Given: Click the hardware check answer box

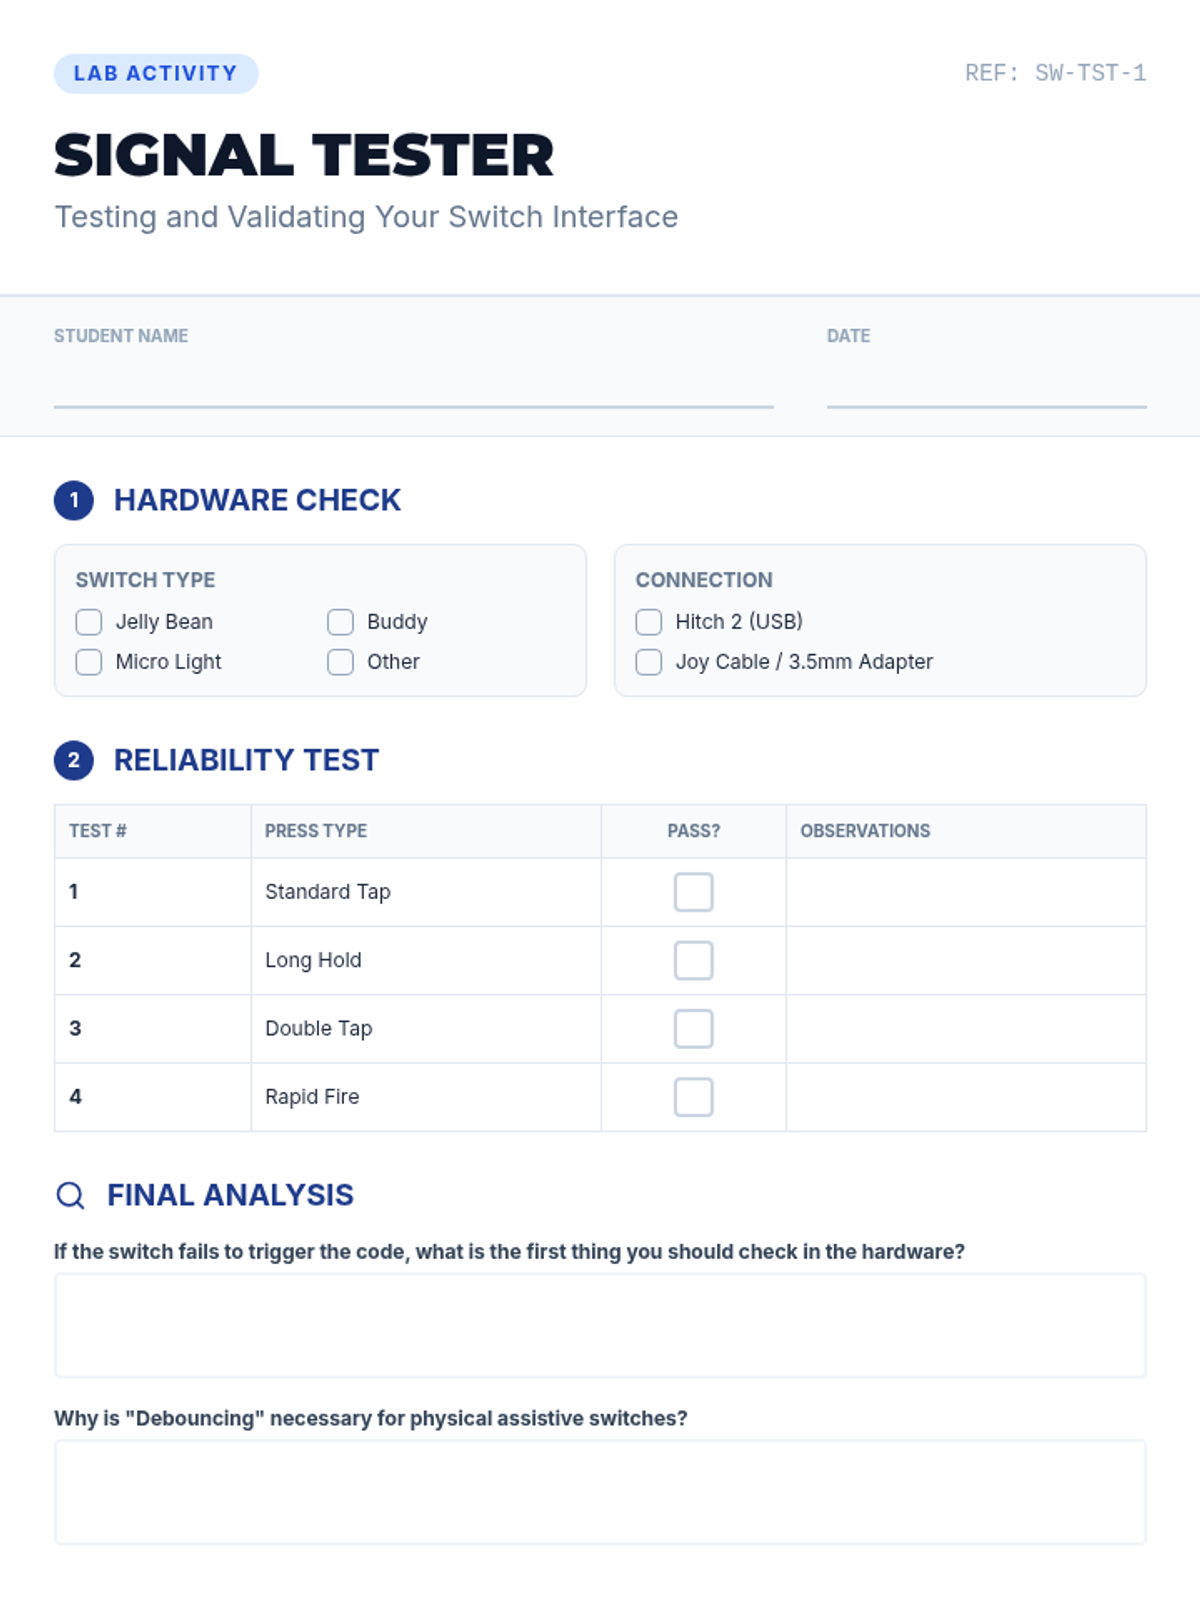Looking at the screenshot, I should coord(600,1325).
